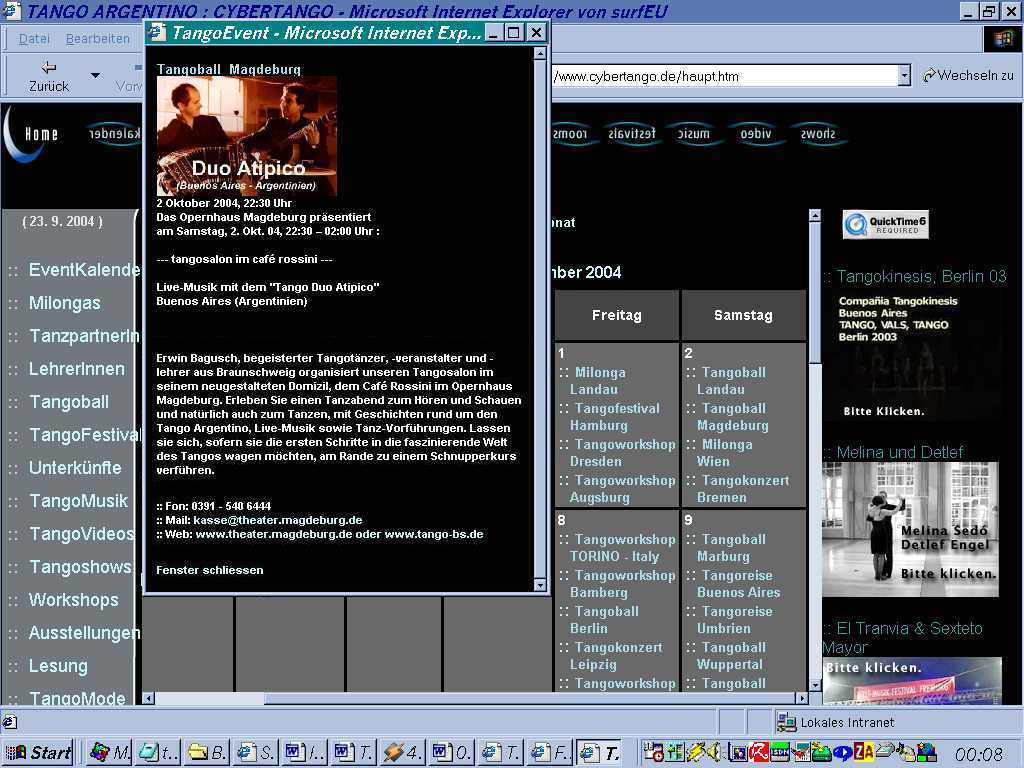Open the folder taskbar item 'B.'

206,752
